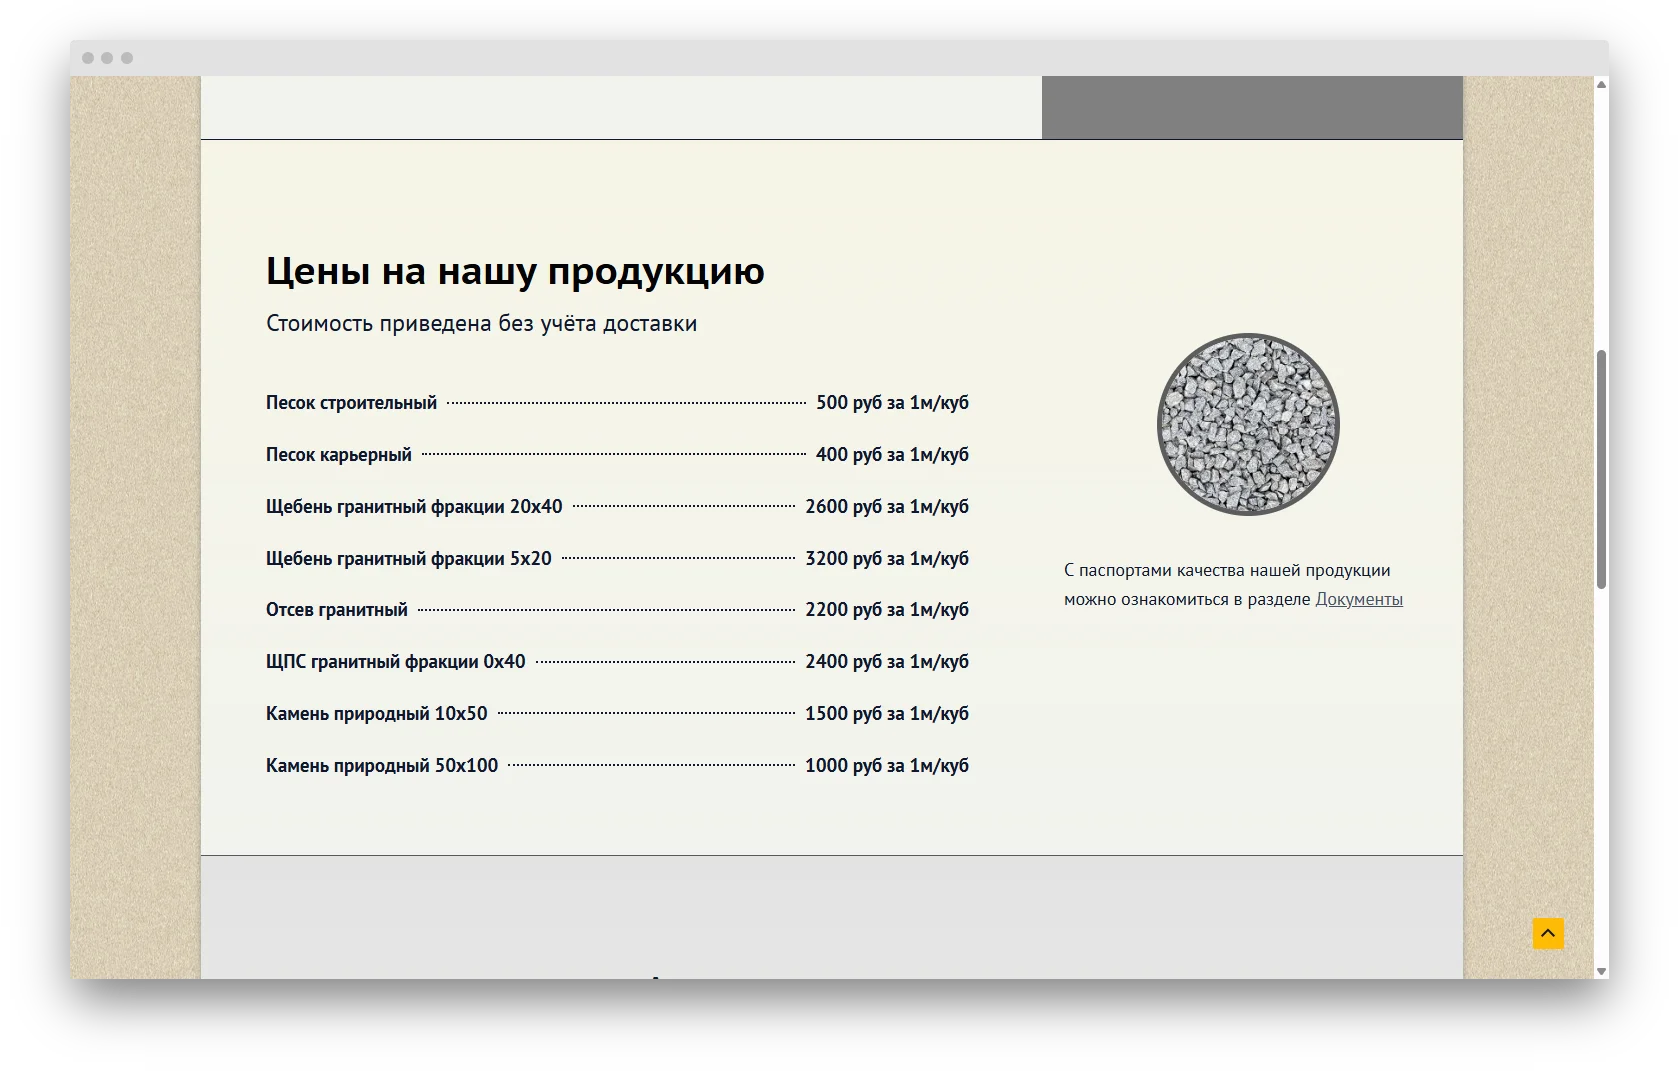Viewport: 1679px width, 1079px height.
Task: Click the Отсев гранитный item
Action: (x=336, y=609)
